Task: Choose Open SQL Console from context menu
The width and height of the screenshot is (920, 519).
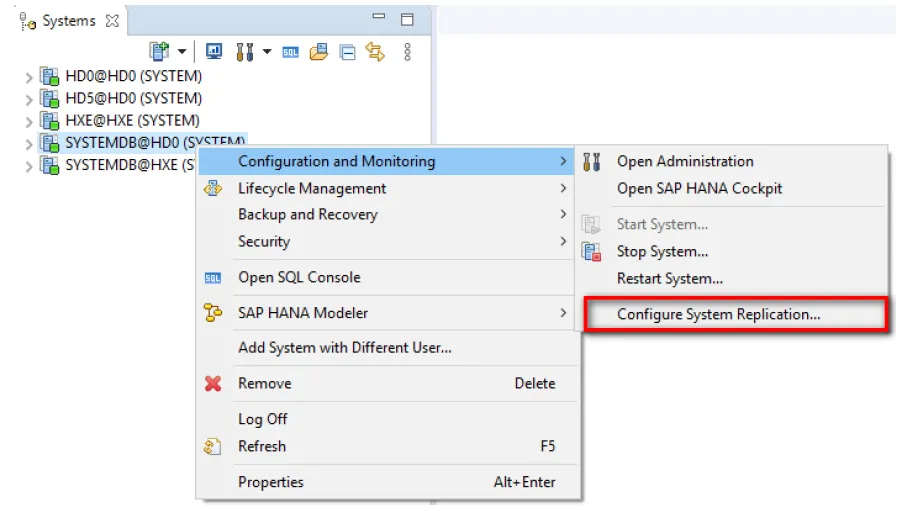Action: point(386,277)
